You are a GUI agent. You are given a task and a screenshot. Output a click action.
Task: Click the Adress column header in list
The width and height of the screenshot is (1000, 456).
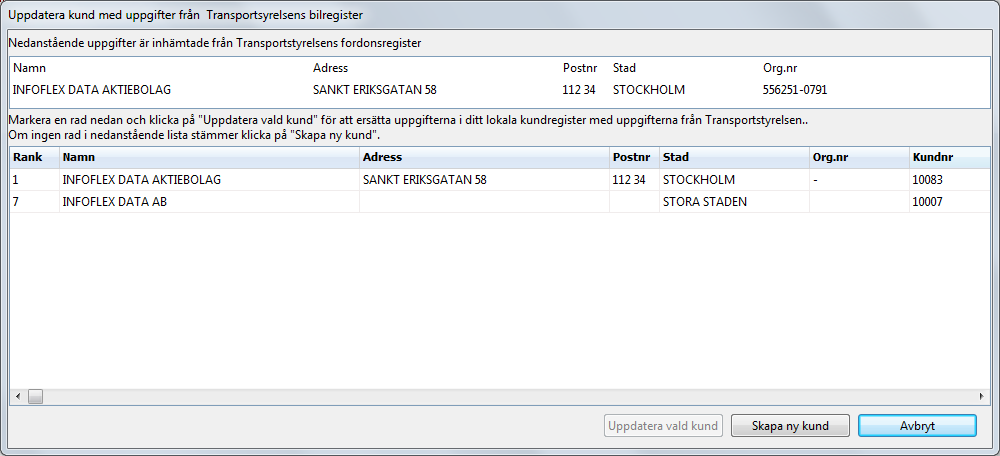point(484,158)
